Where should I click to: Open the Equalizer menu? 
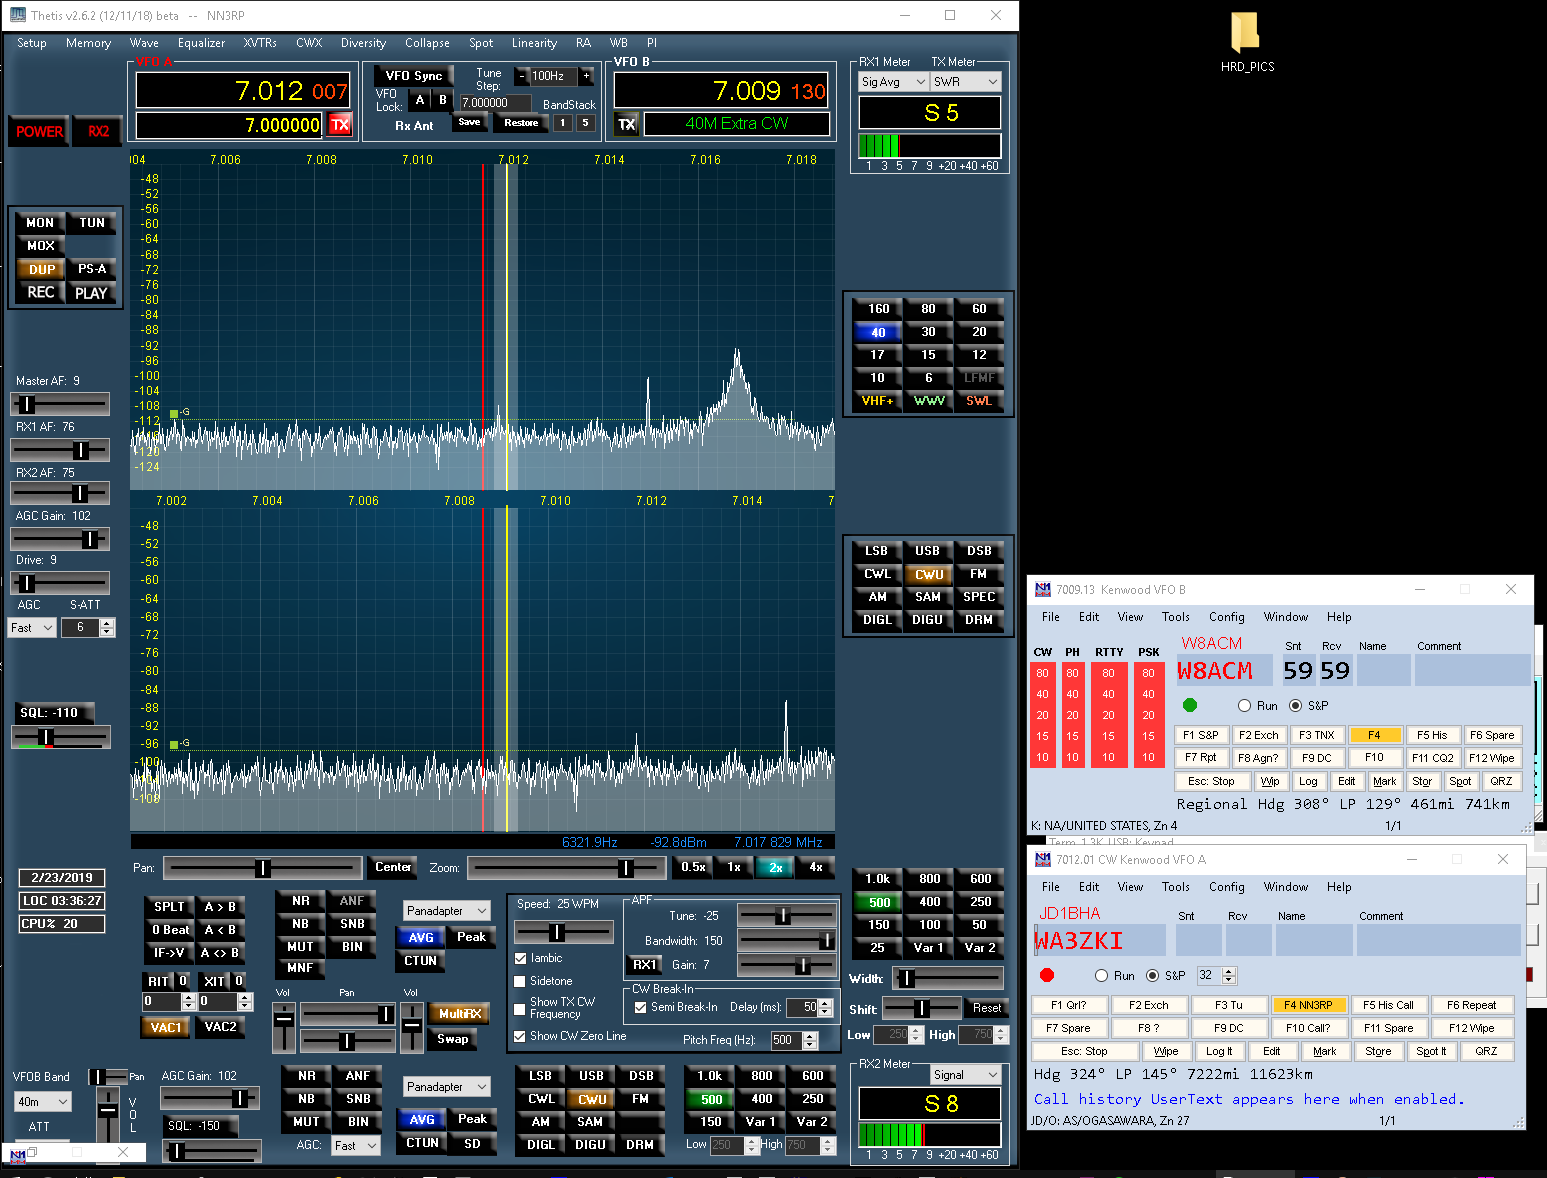(201, 43)
